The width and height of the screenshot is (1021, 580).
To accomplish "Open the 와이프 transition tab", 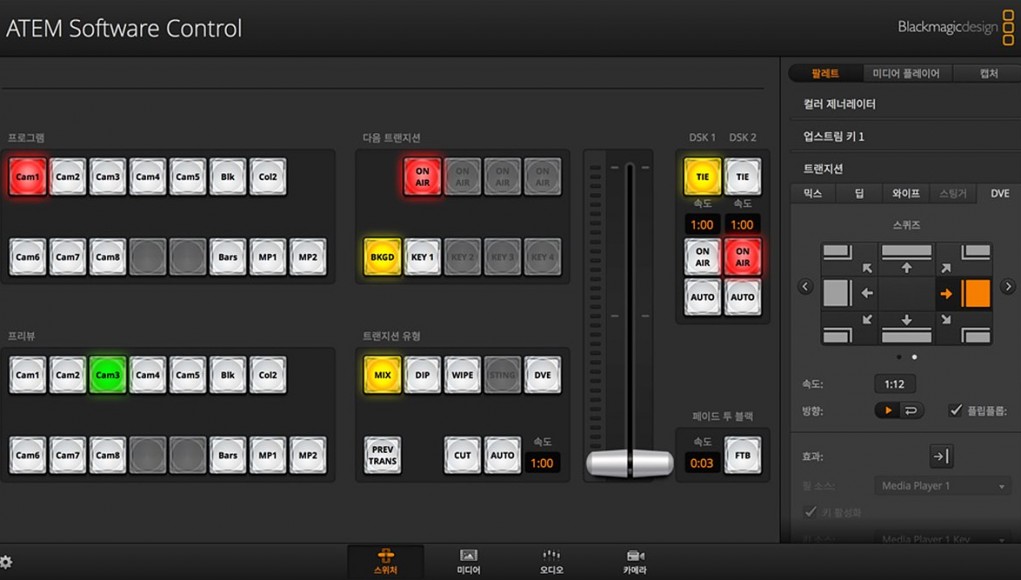I will pyautogui.click(x=906, y=193).
